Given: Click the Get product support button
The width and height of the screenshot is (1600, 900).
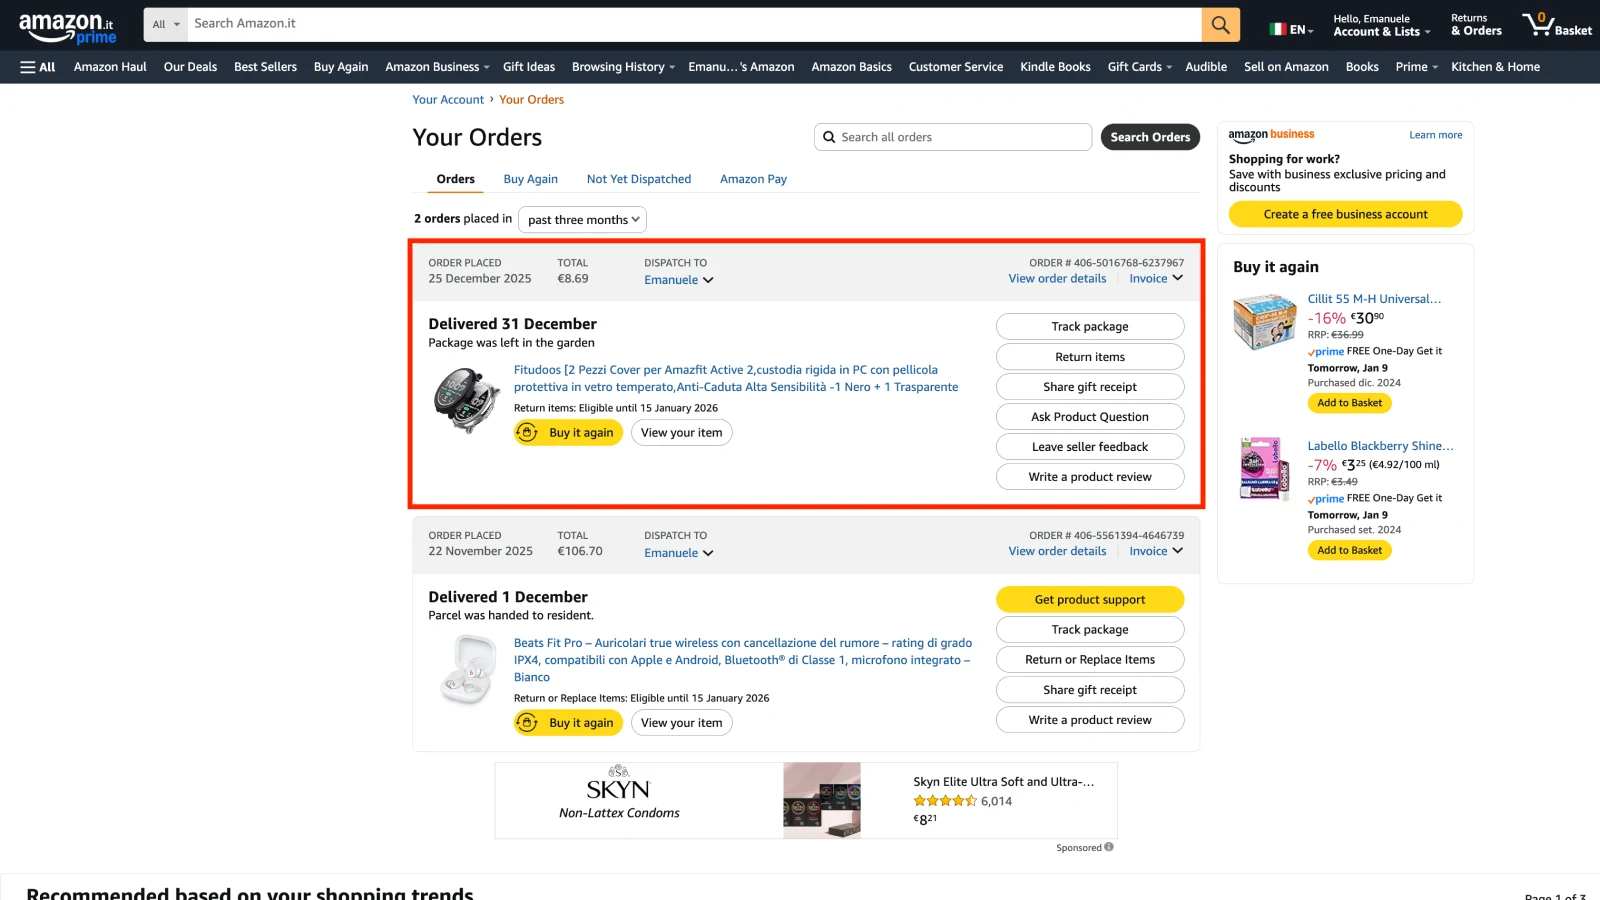Looking at the screenshot, I should [1090, 600].
